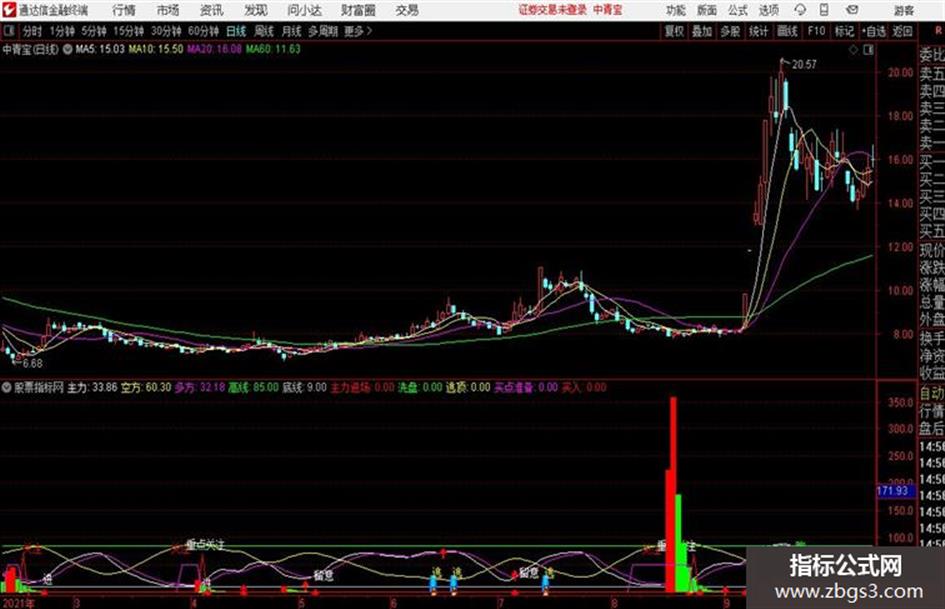Switch to 60分钟 period tab

tap(204, 31)
